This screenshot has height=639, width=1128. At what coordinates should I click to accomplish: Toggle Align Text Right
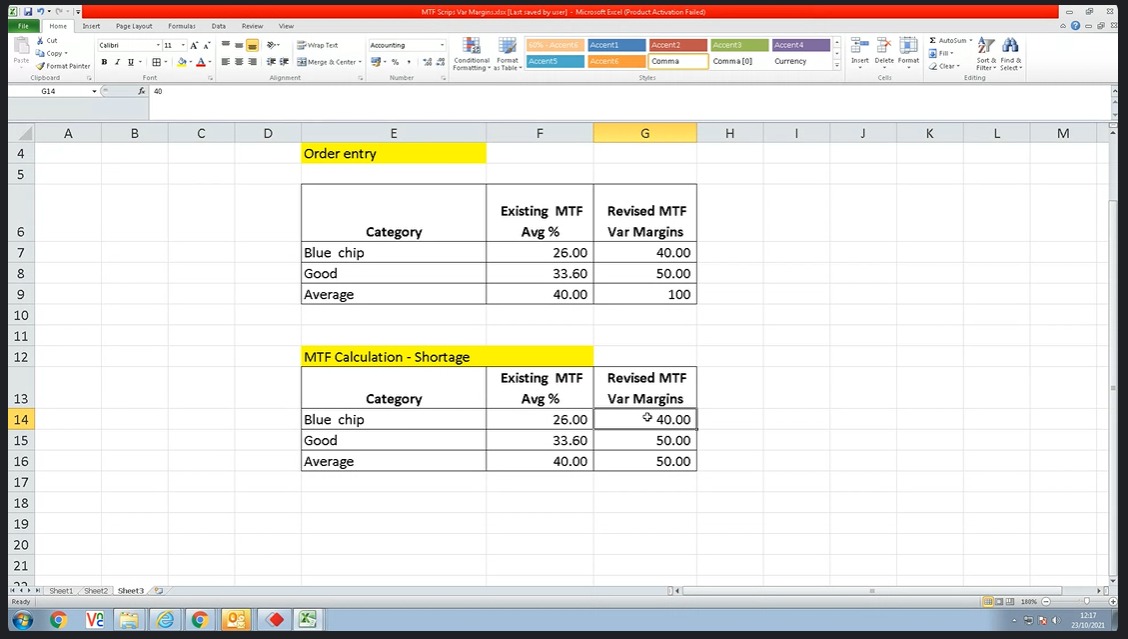[252, 63]
